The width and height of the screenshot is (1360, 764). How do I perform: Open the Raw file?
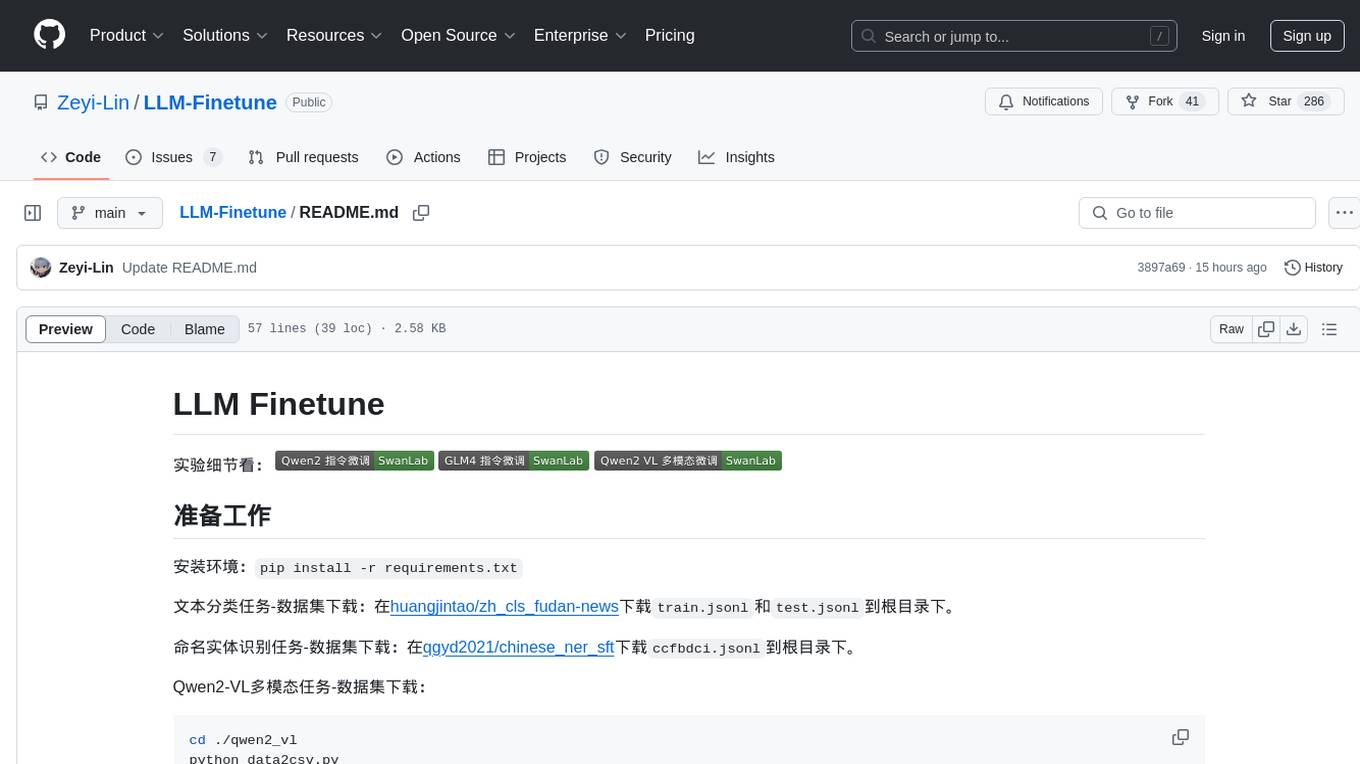[1231, 329]
